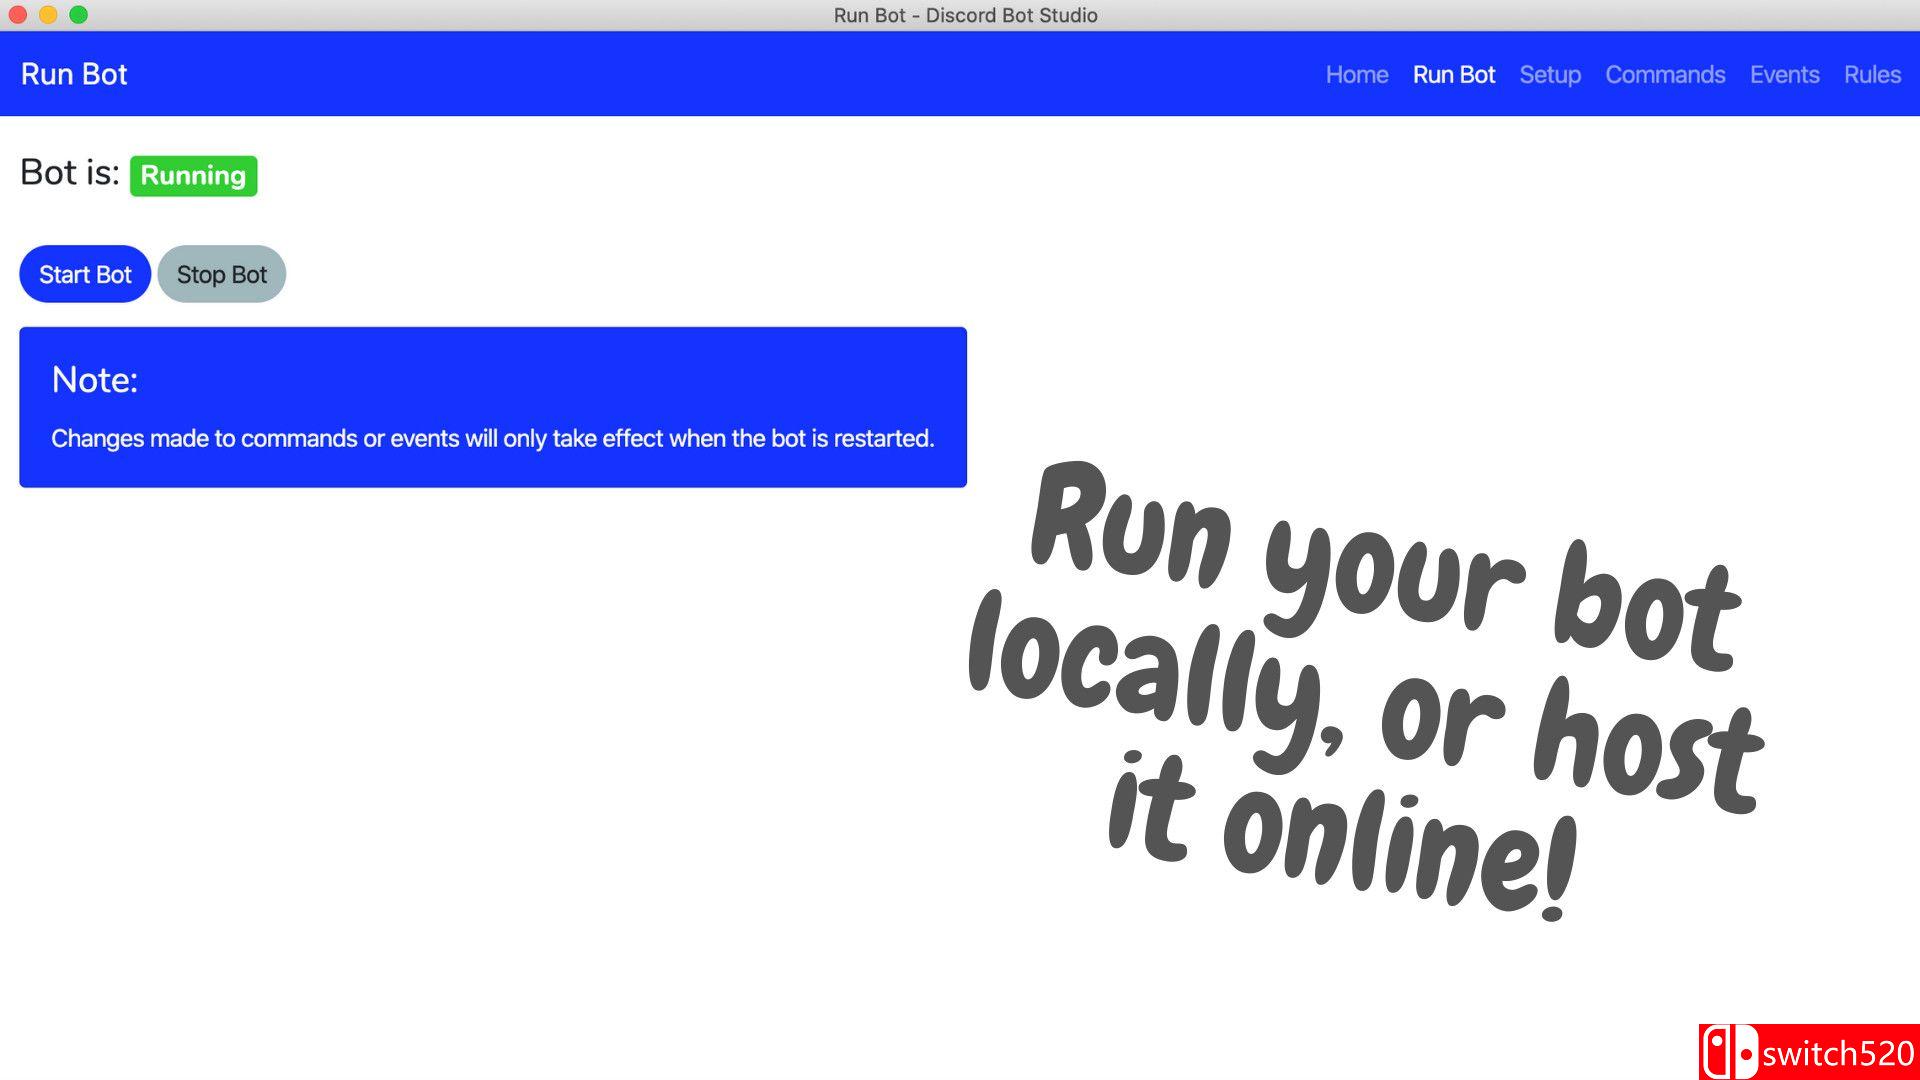Click the switch520 watermark text

pyautogui.click(x=1837, y=1054)
